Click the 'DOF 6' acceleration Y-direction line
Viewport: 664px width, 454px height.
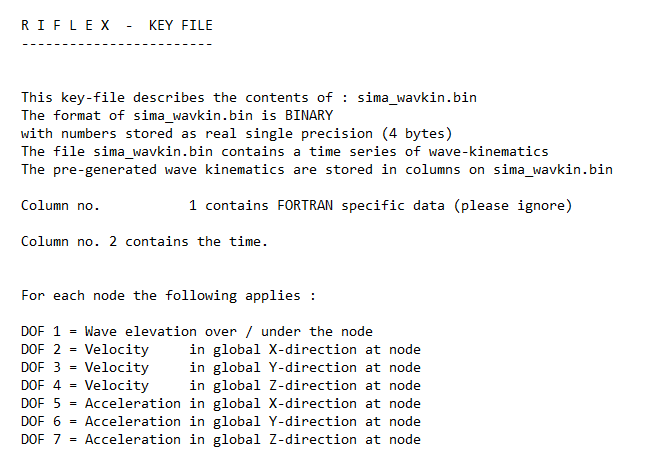pos(220,421)
